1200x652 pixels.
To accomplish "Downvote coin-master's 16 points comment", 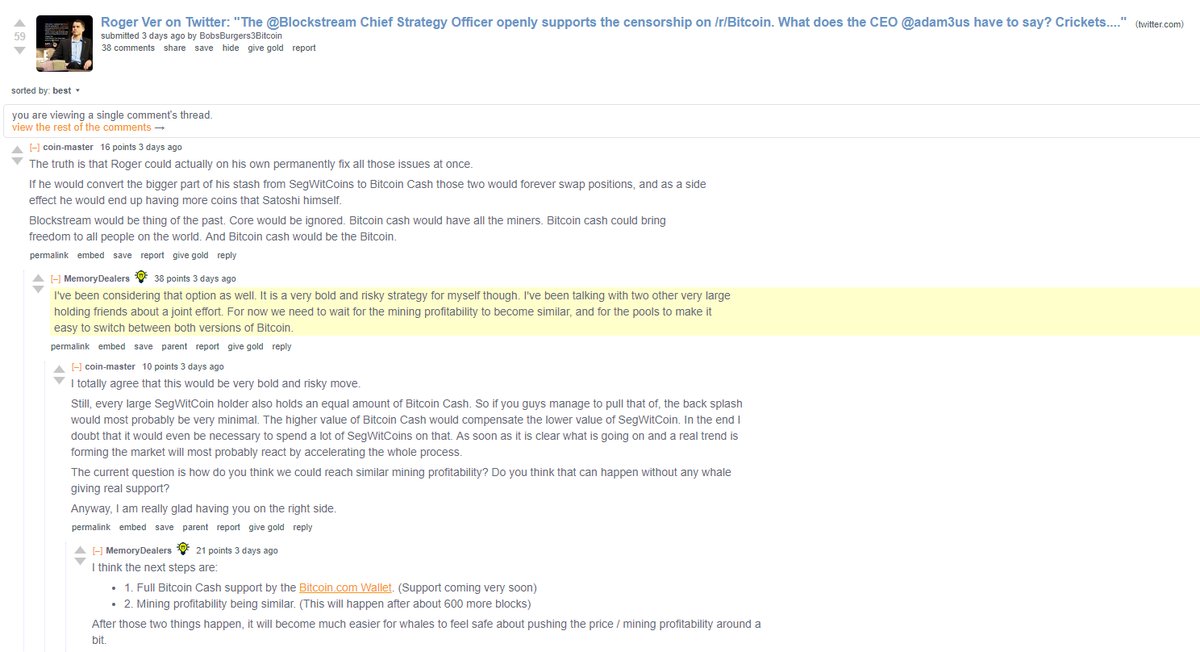I will (x=16, y=162).
